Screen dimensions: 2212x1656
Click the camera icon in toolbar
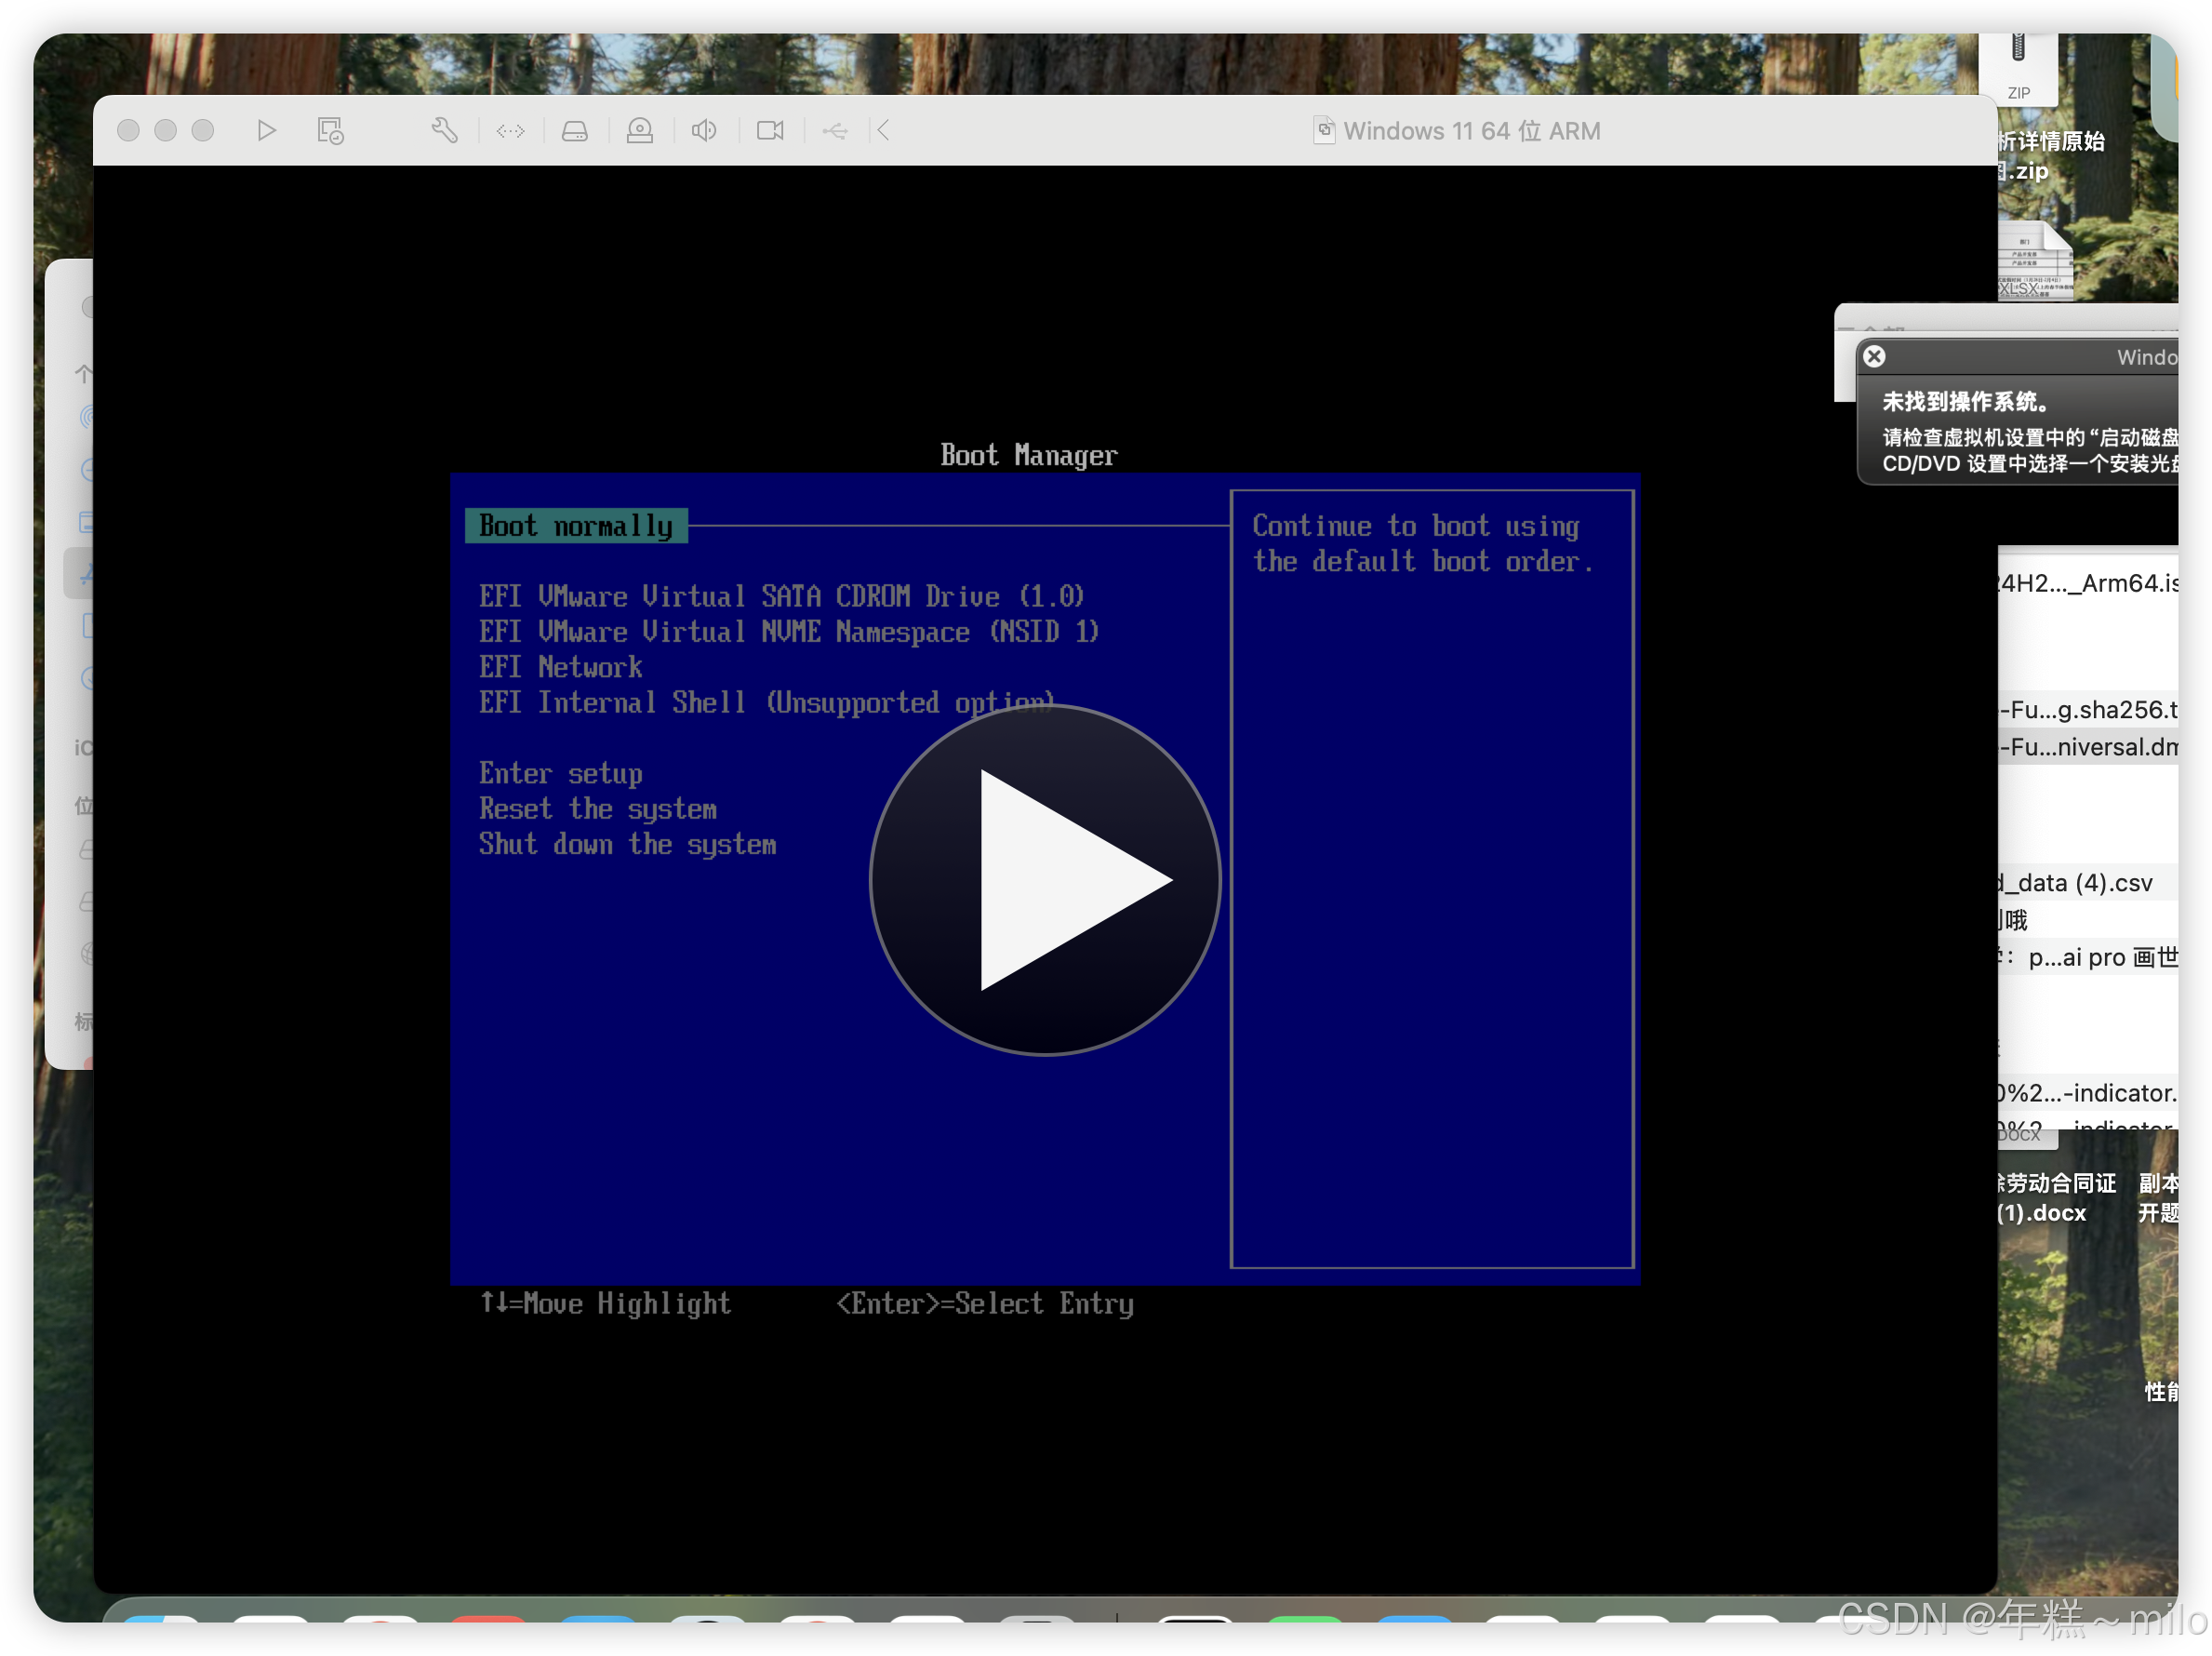click(x=770, y=131)
